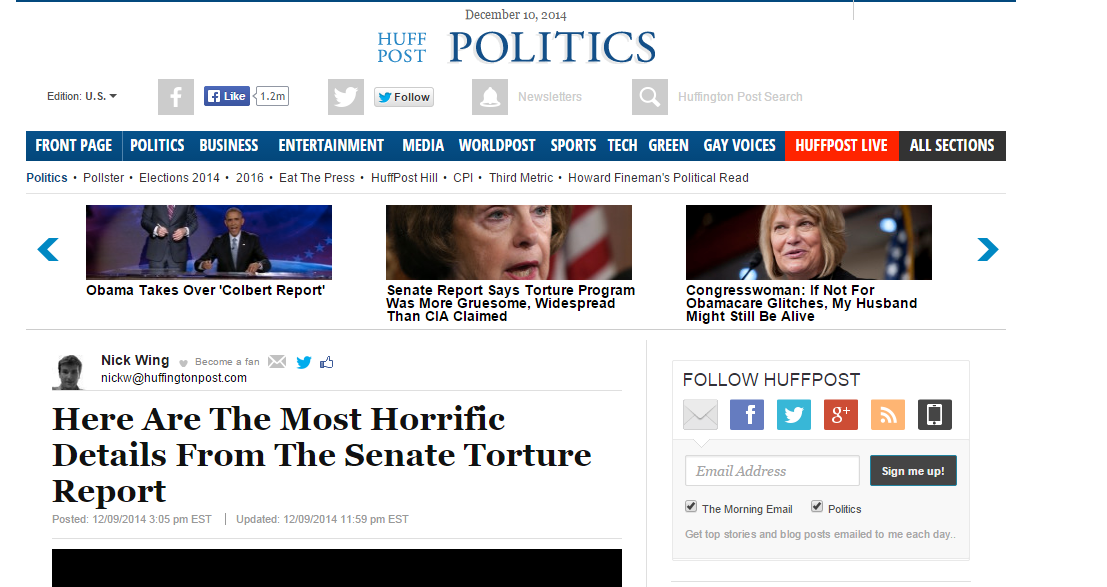1107x587 pixels.
Task: Open the HuffPost Live menu item
Action: click(x=842, y=146)
